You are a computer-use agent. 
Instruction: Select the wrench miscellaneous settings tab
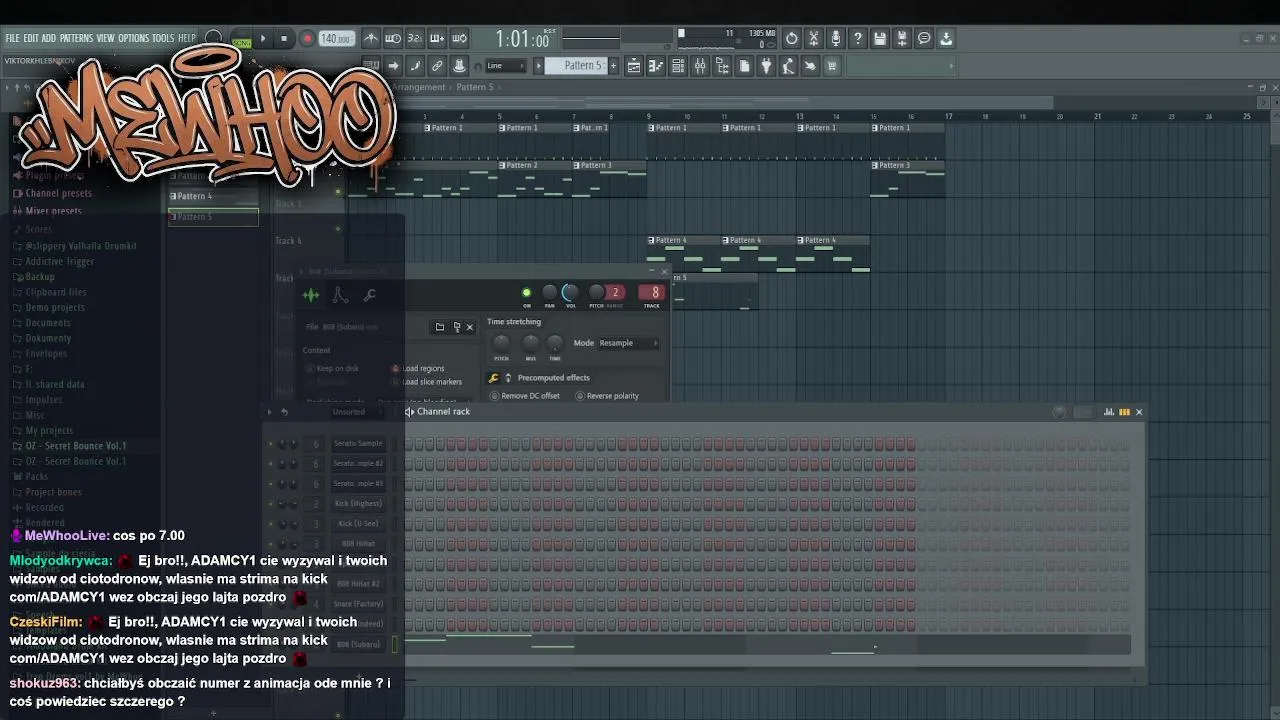coord(369,295)
